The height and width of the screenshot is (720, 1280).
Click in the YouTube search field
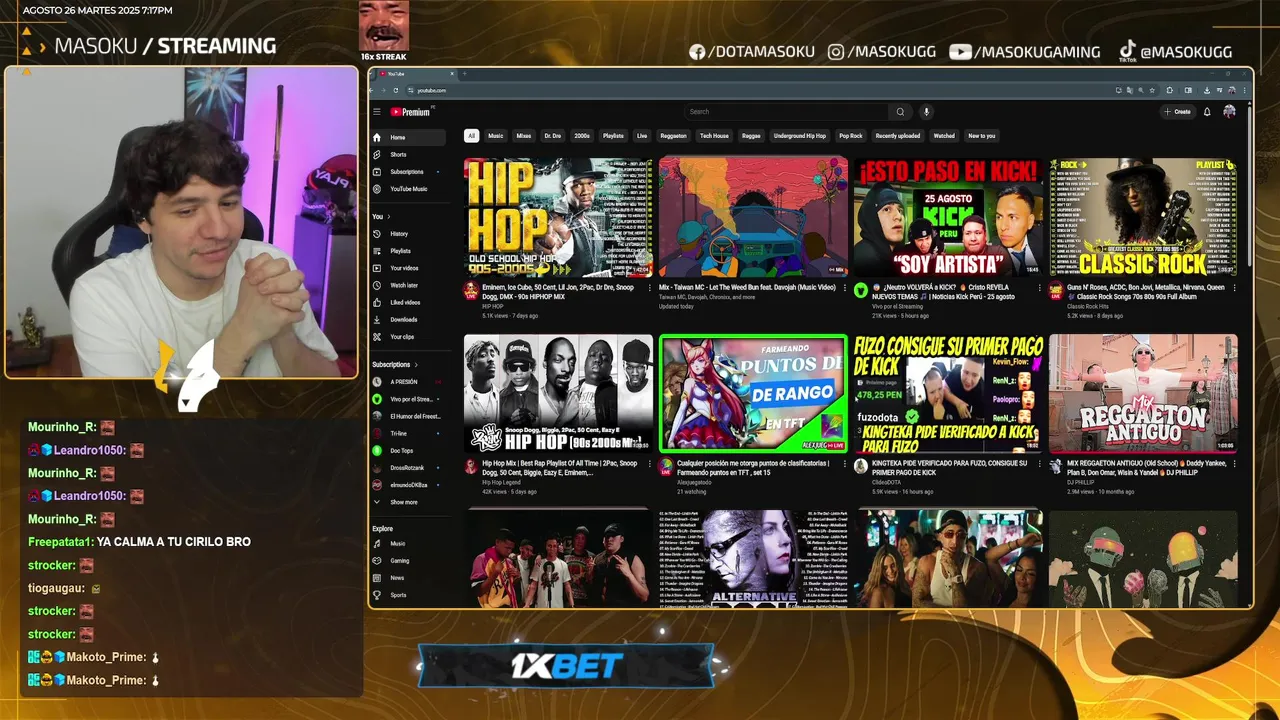[x=786, y=112]
